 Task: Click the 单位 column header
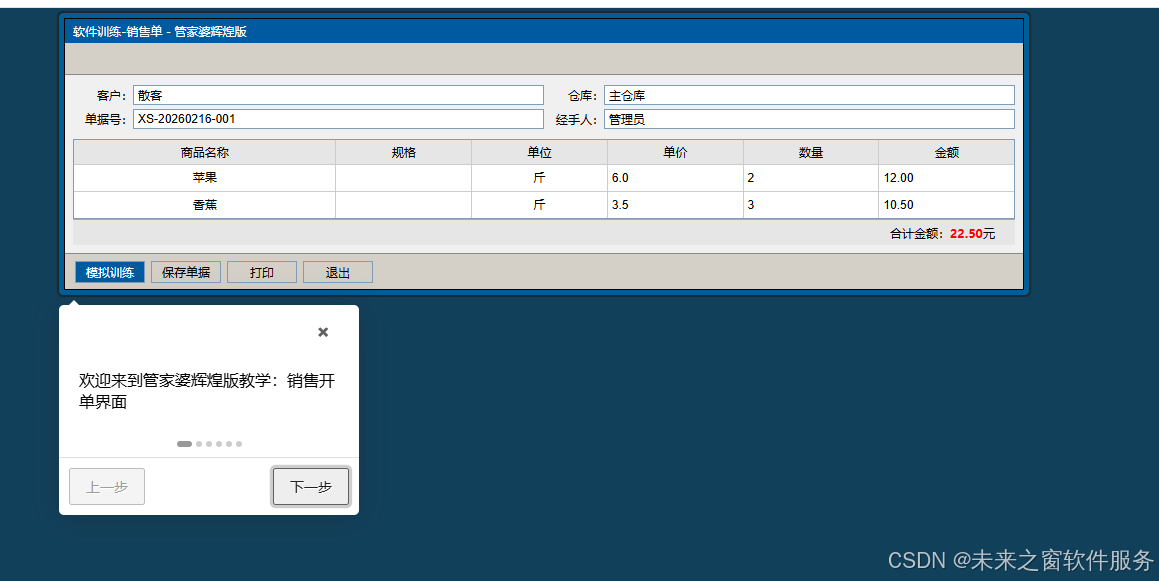coord(540,152)
